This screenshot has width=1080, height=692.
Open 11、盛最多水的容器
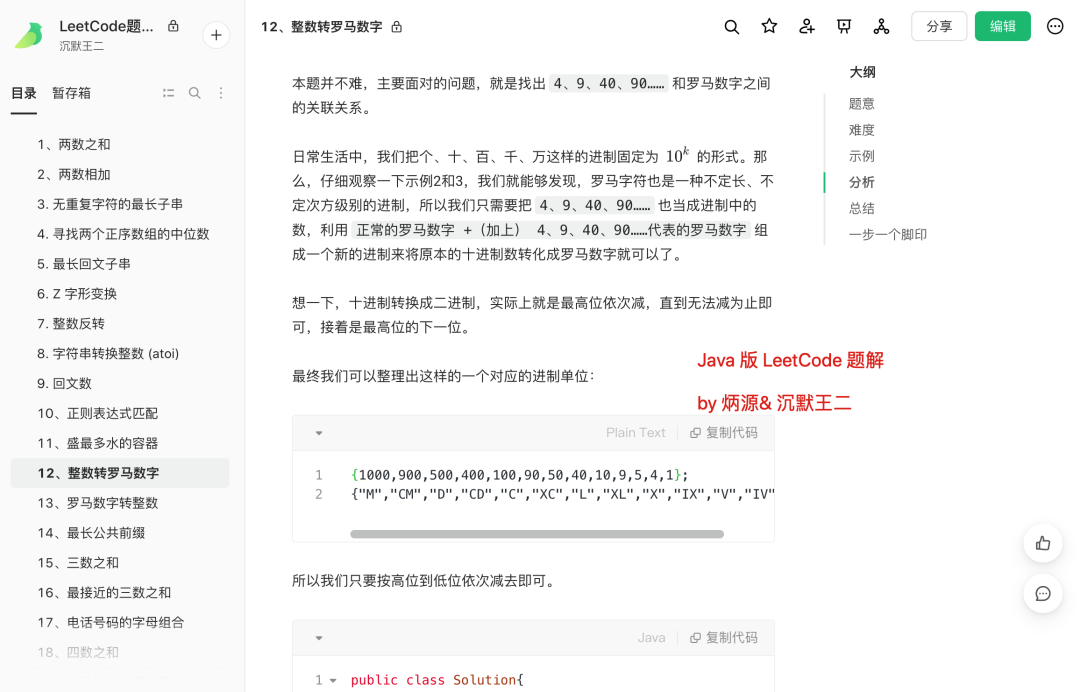tap(120, 443)
